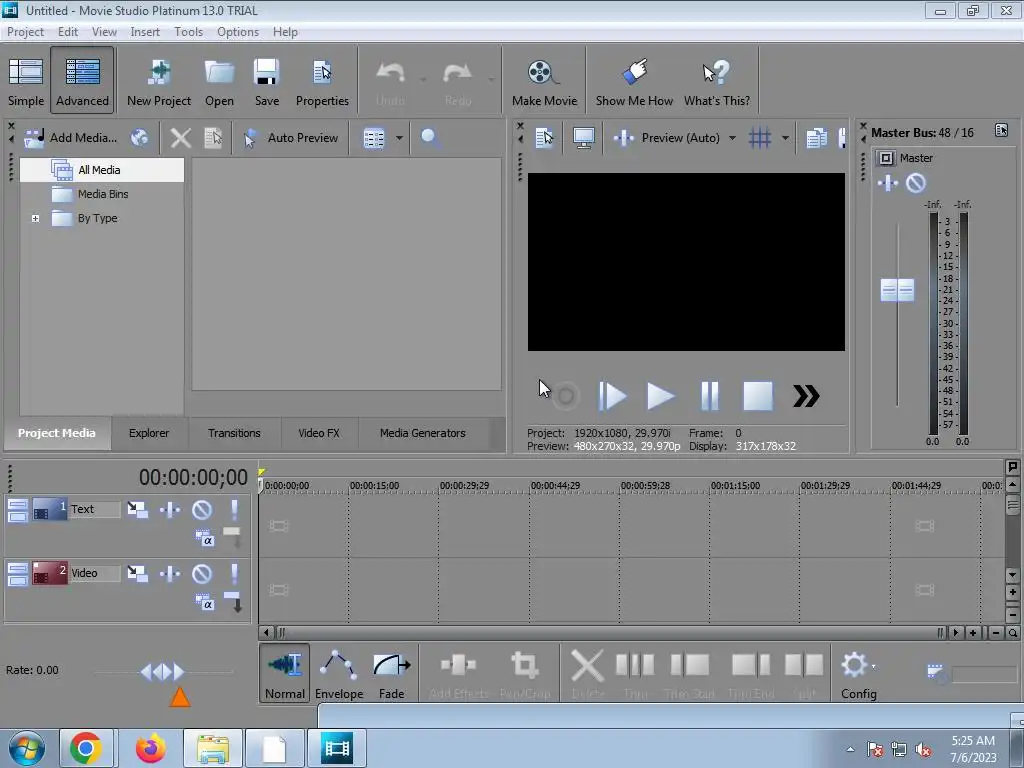Select Envelope edit tool
This screenshot has height=768, width=1024.
click(x=339, y=673)
